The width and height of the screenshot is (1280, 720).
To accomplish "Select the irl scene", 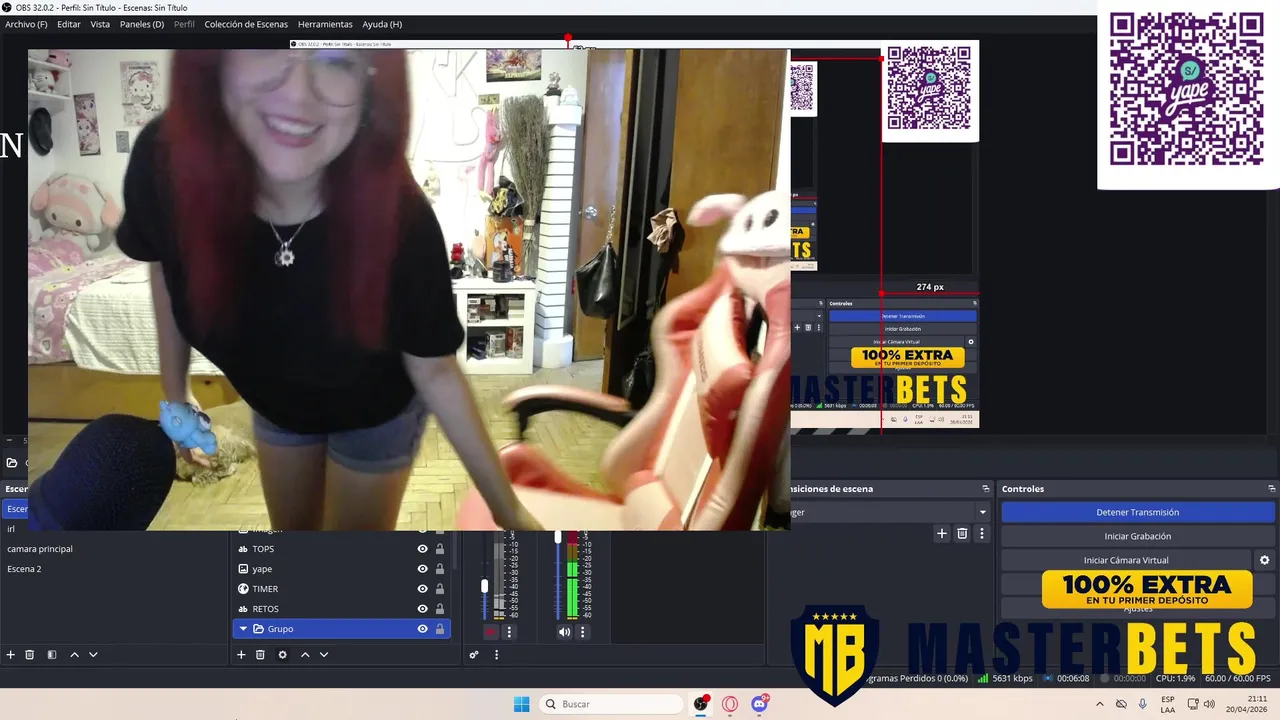I will click(115, 529).
